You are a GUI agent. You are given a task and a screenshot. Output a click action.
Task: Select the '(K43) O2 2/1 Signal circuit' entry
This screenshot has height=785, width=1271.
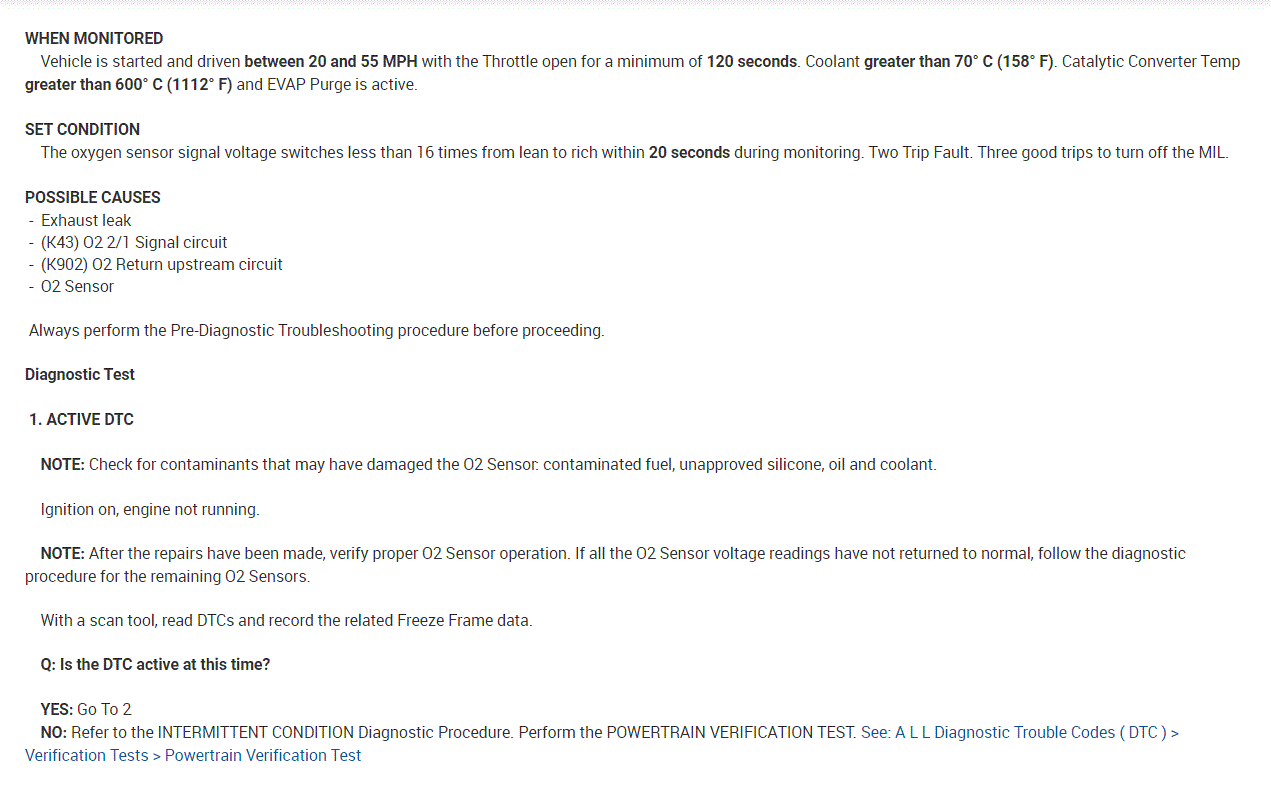point(134,243)
